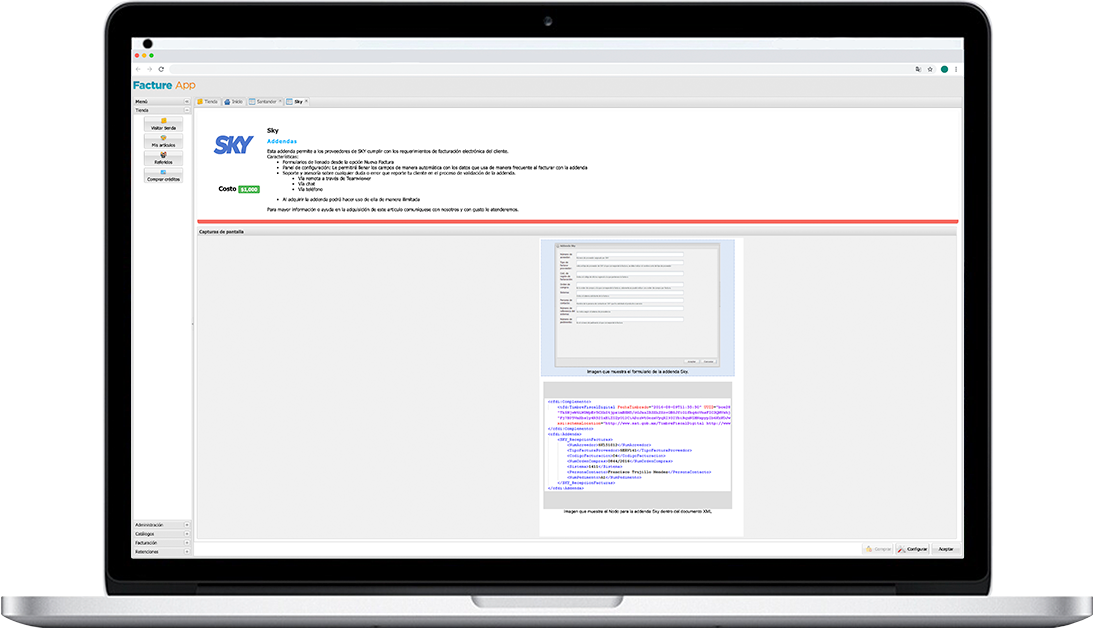1094x628 pixels.
Task: Select the Comprar créditos icon
Action: [x=163, y=175]
